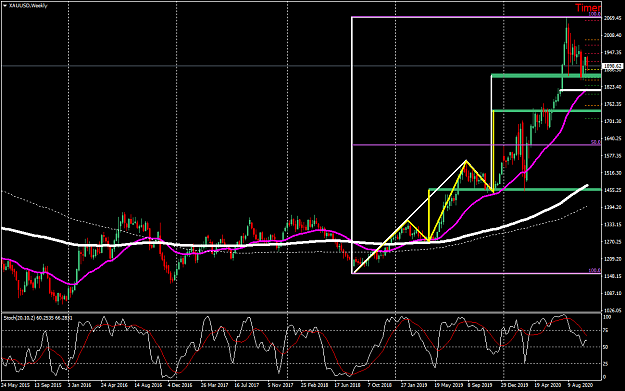Click the Stoch(20,10,2) indicator label
The width and height of the screenshot is (625, 391).
coord(19,318)
